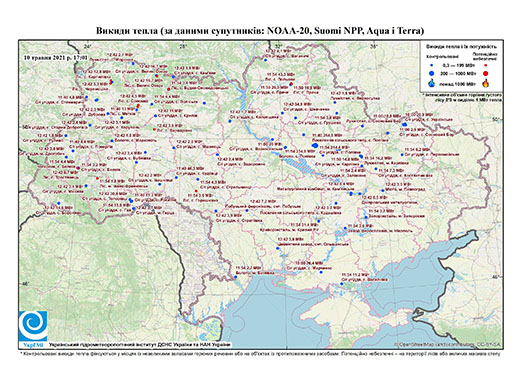Select the large blue circle legend symbol

pos(432,73)
